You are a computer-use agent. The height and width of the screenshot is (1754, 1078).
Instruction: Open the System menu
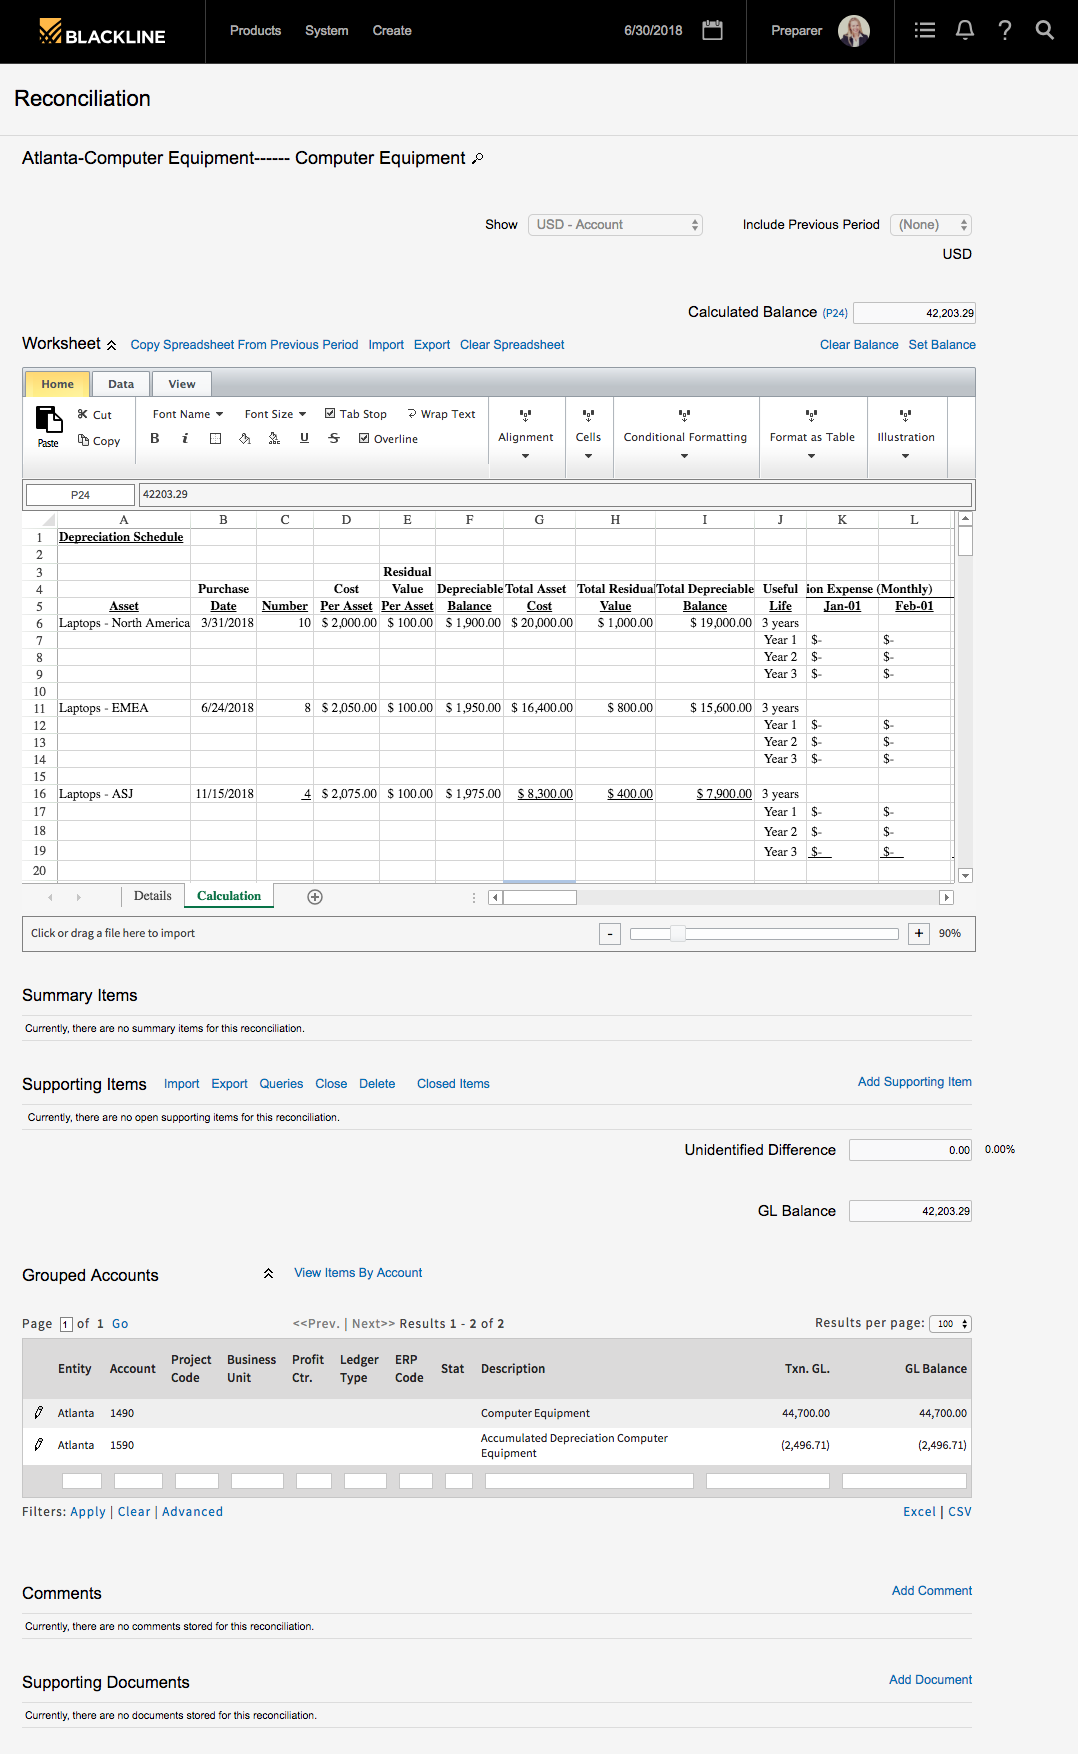point(327,31)
